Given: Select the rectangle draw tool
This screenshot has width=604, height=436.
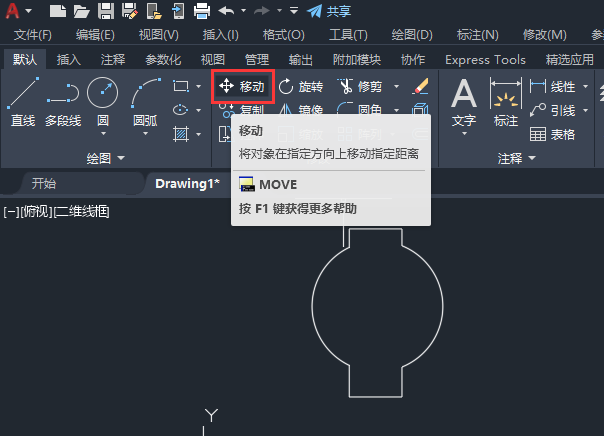Looking at the screenshot, I should coord(181,86).
